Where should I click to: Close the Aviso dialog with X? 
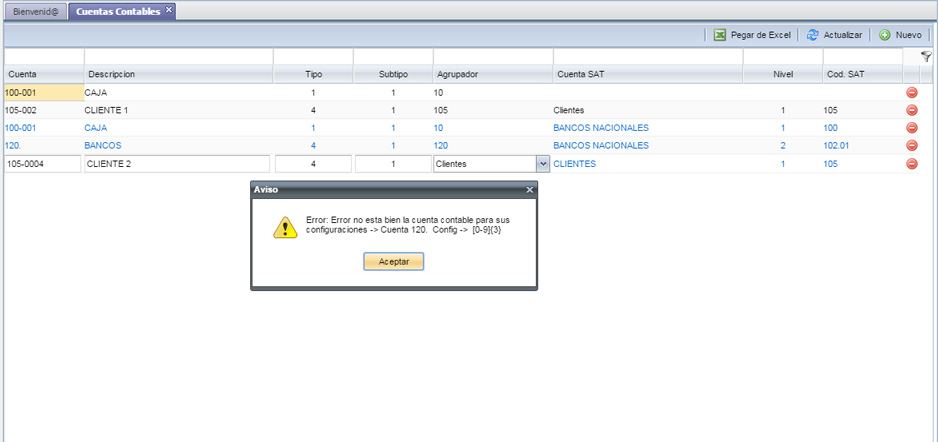pos(529,189)
